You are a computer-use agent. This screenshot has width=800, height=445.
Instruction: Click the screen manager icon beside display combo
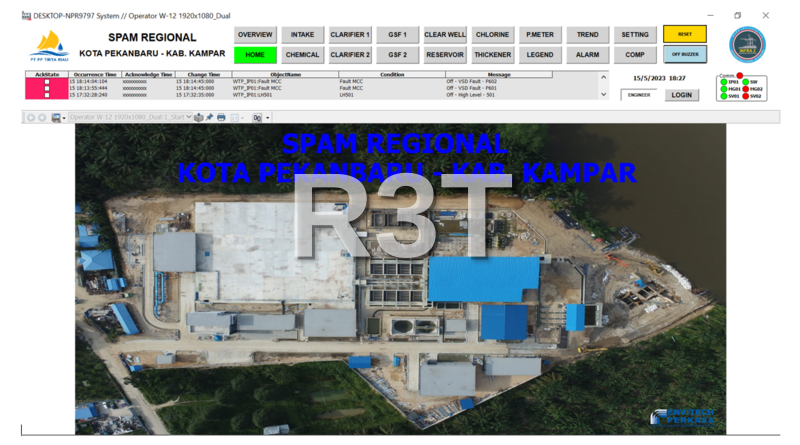click(198, 117)
